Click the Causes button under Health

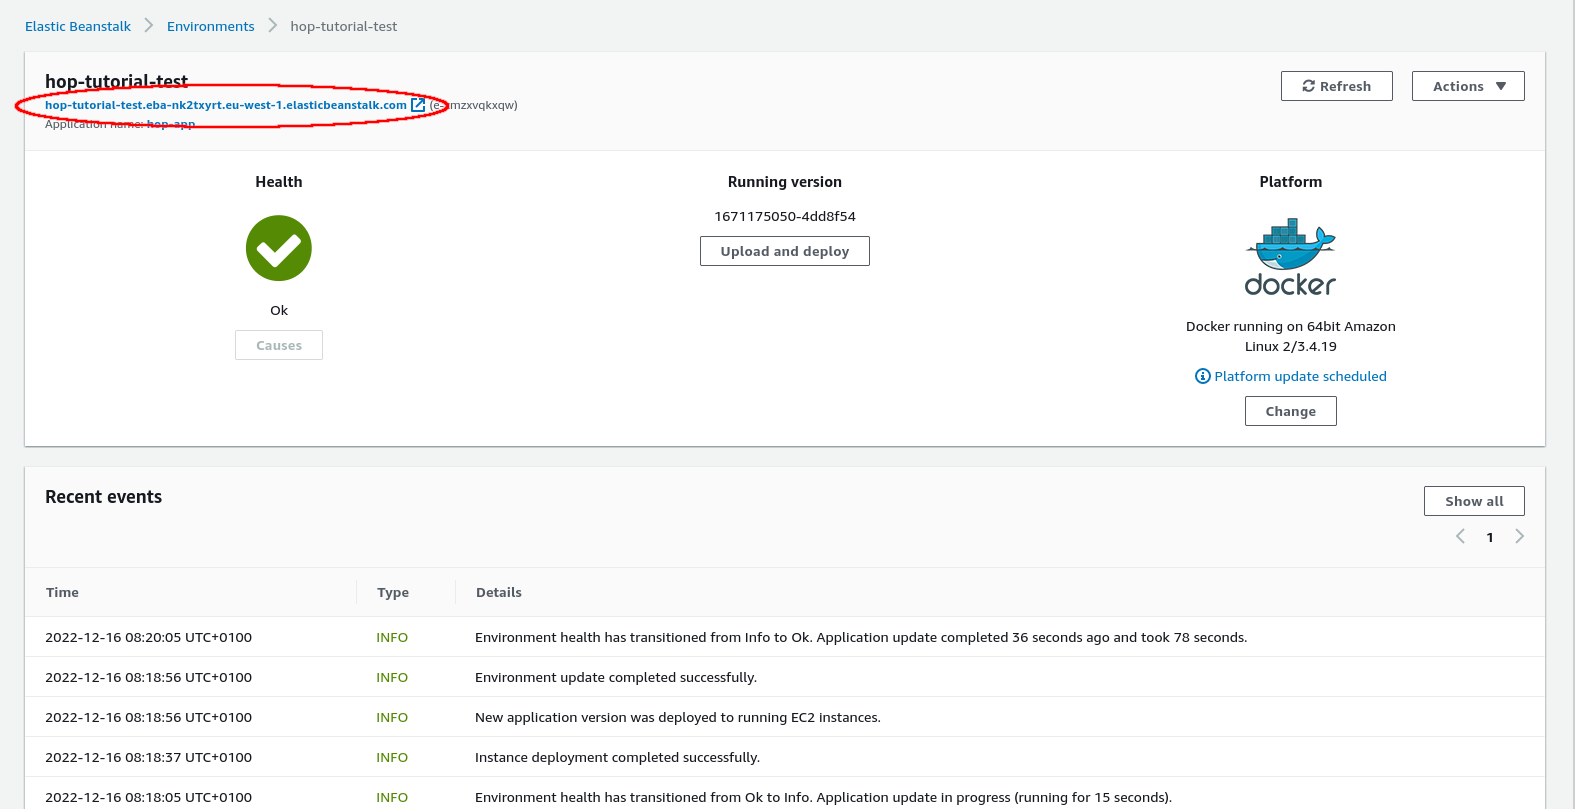coord(279,345)
